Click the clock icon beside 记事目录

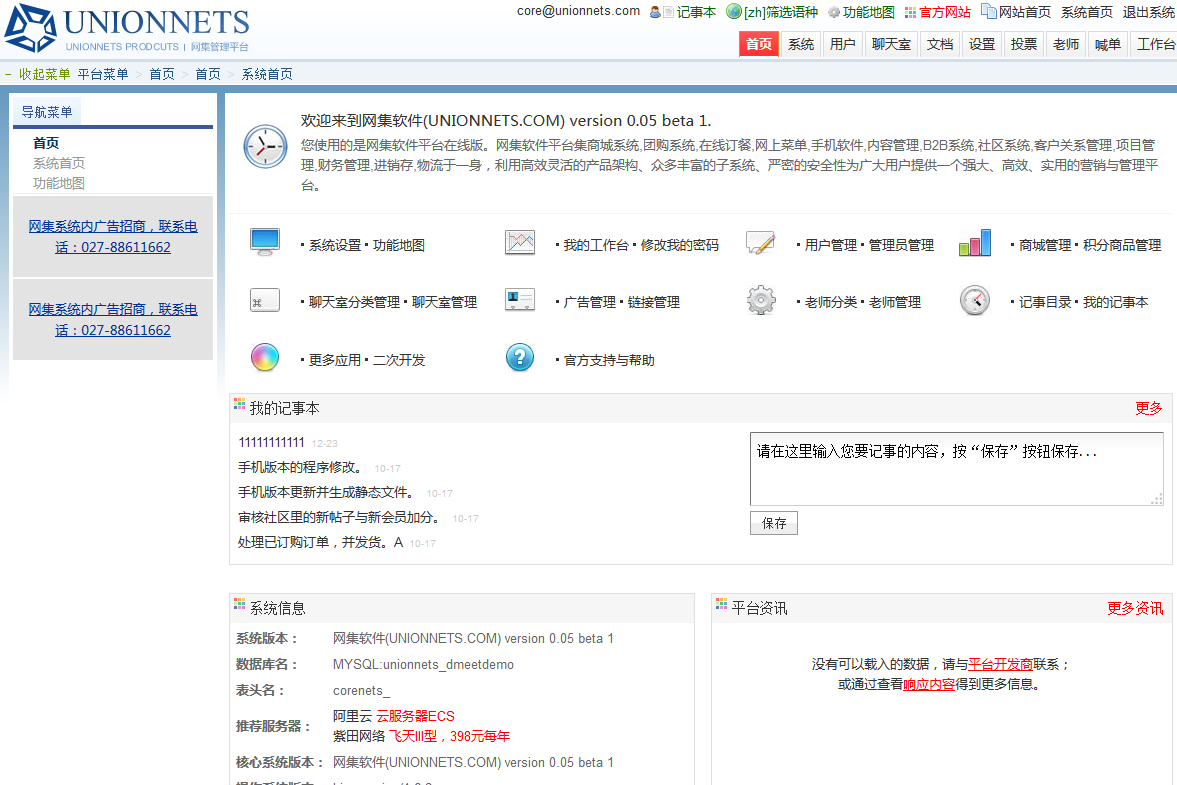coord(975,301)
